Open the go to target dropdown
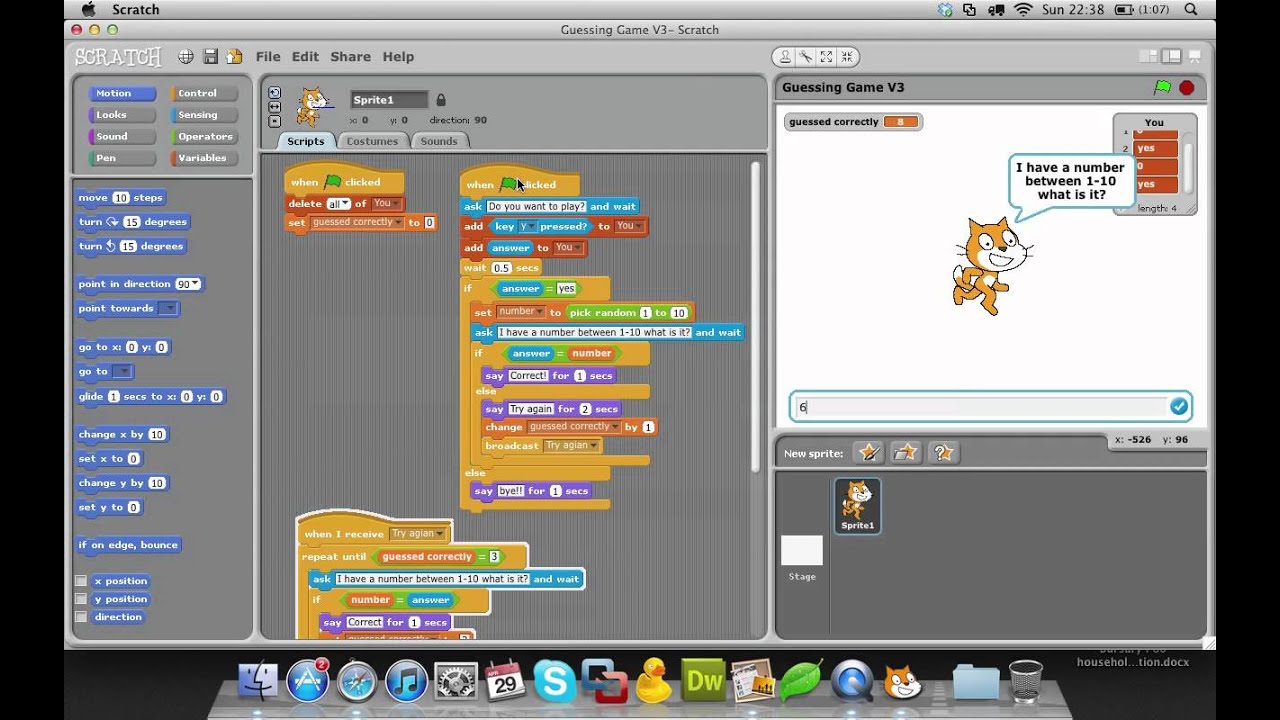1280x720 pixels. tap(122, 371)
